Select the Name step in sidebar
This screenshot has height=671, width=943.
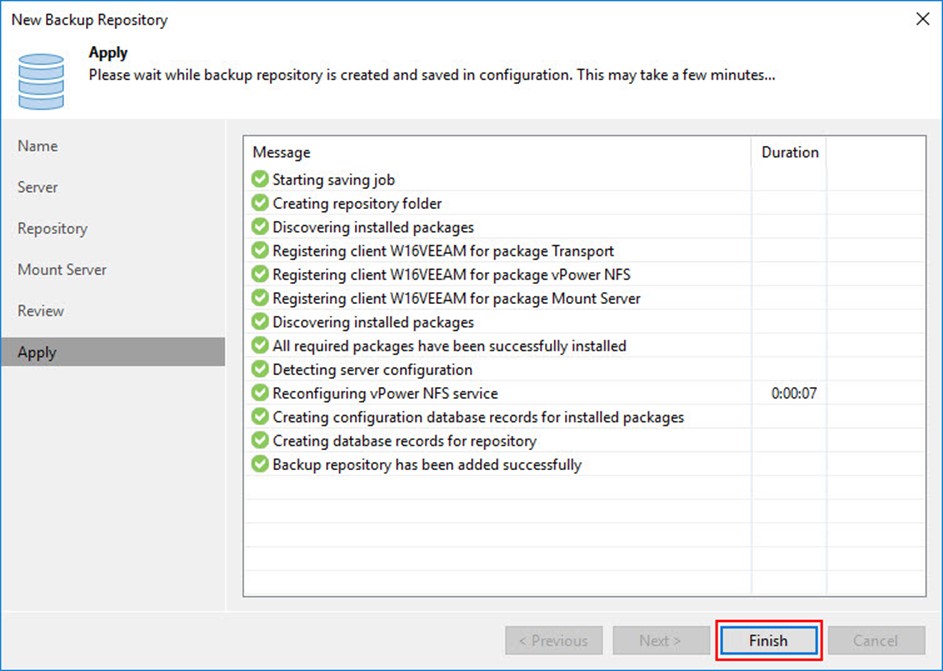38,146
